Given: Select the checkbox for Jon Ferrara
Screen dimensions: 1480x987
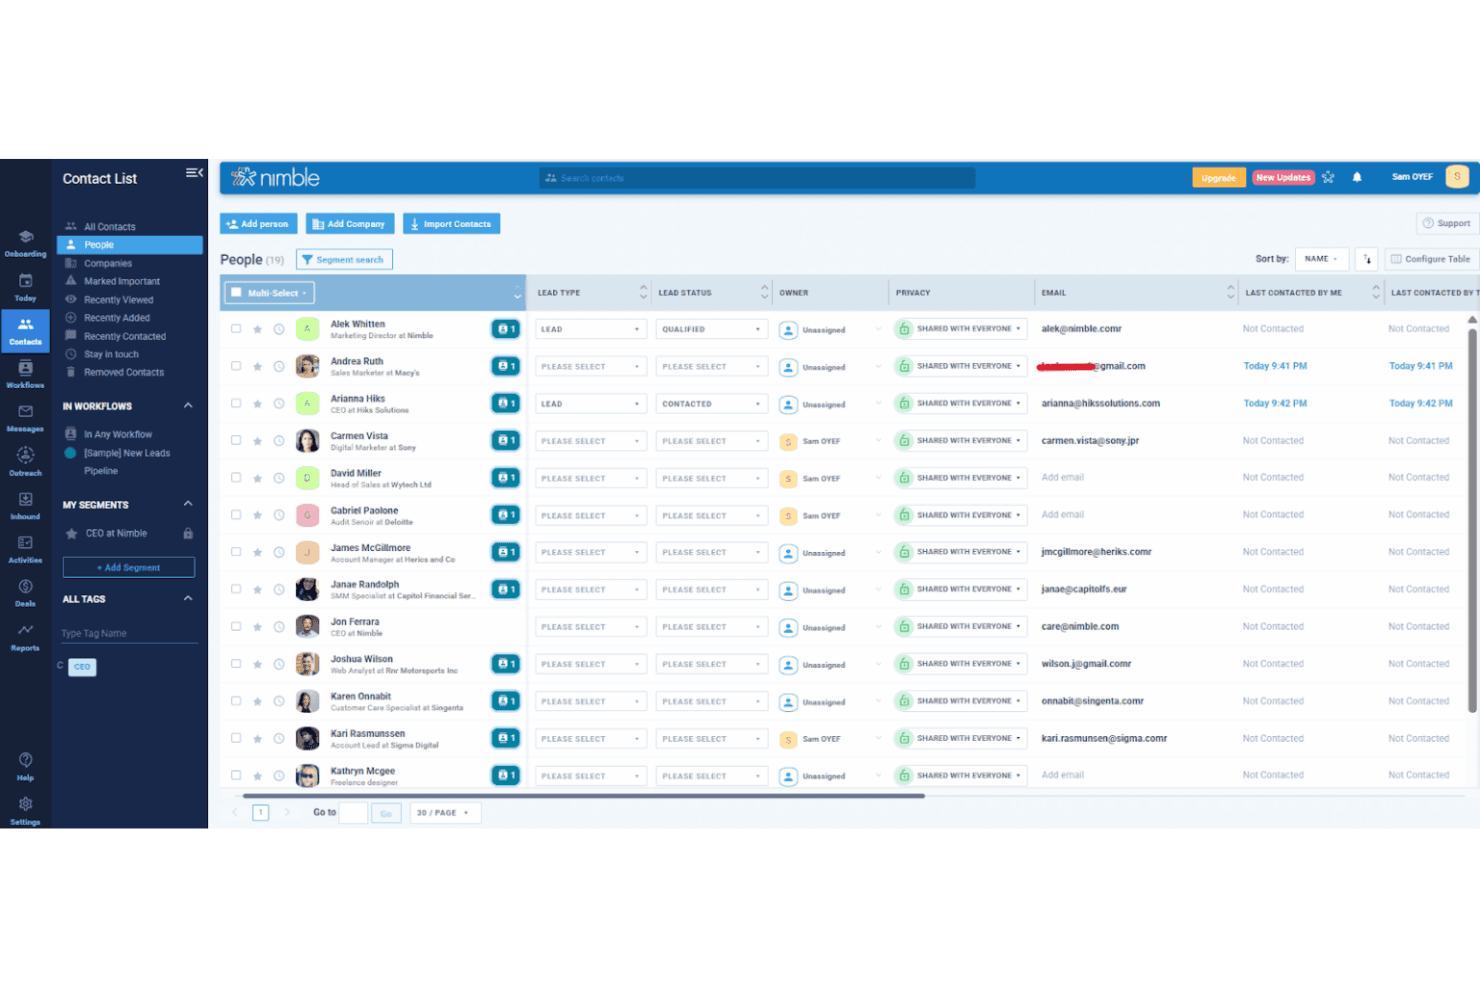Looking at the screenshot, I should coord(236,626).
